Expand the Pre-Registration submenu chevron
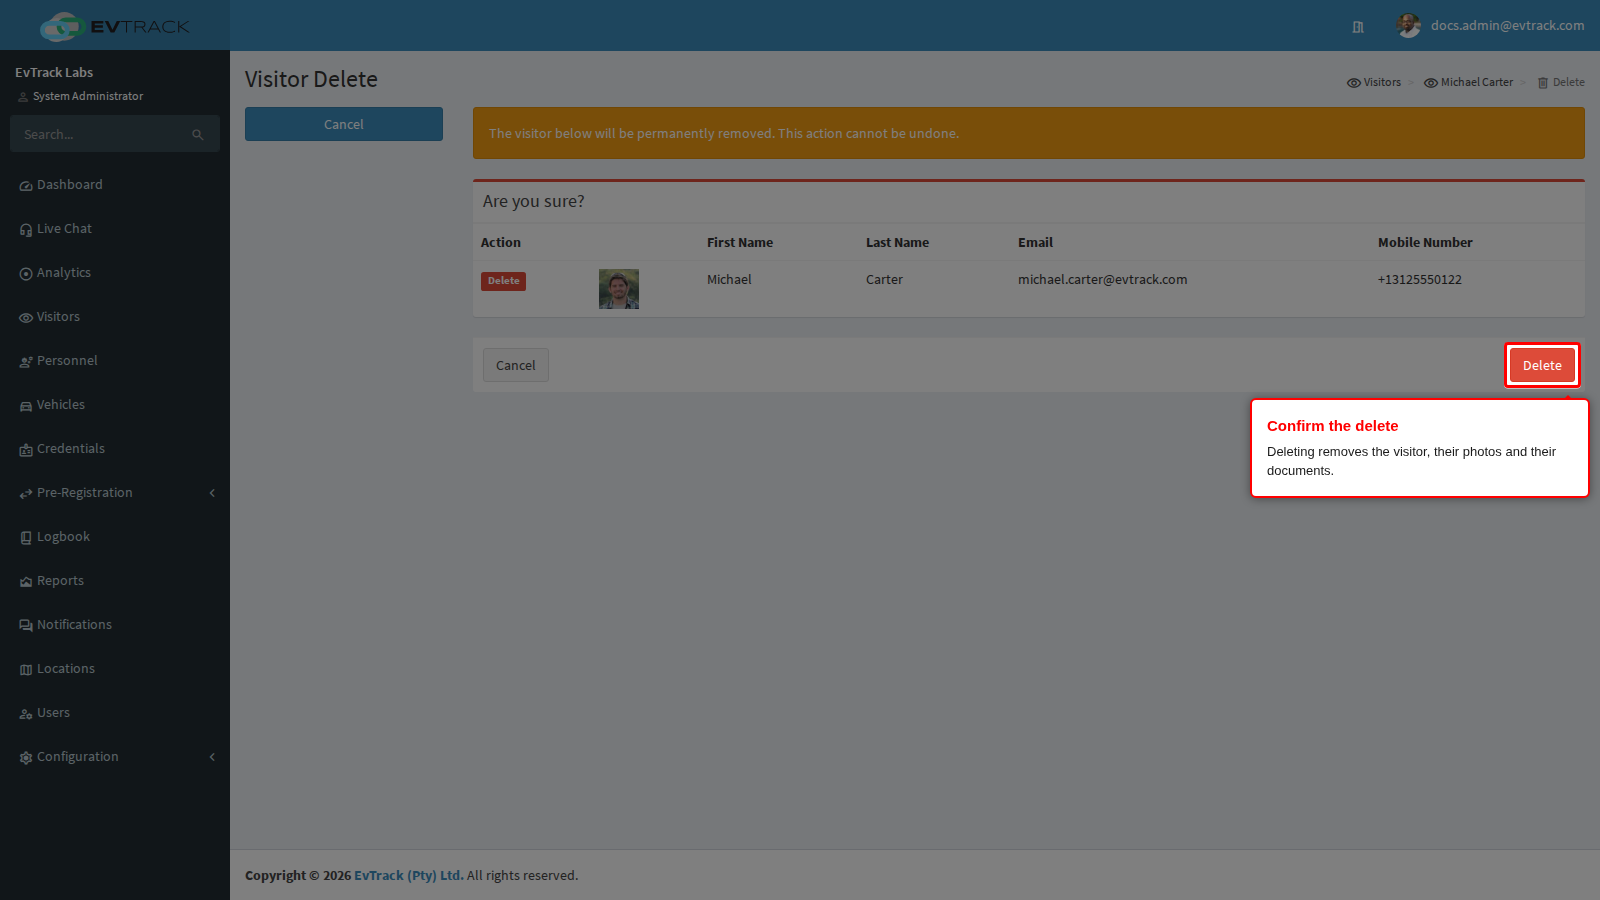This screenshot has height=900, width=1600. [x=212, y=493]
